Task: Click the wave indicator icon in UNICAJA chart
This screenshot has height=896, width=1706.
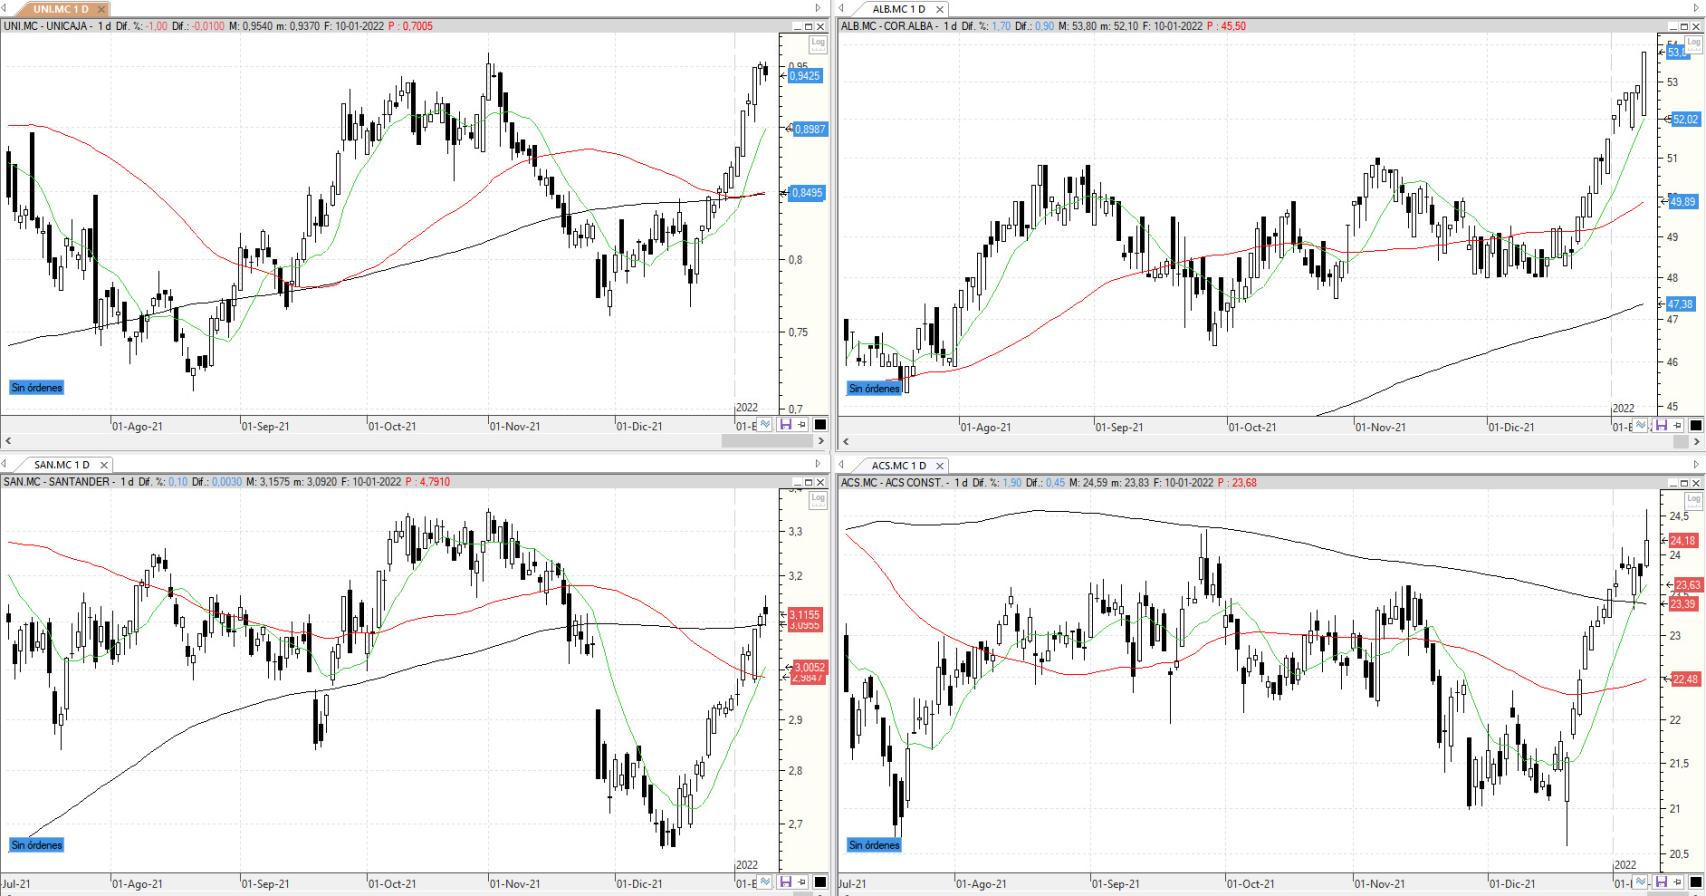Action: tap(766, 425)
